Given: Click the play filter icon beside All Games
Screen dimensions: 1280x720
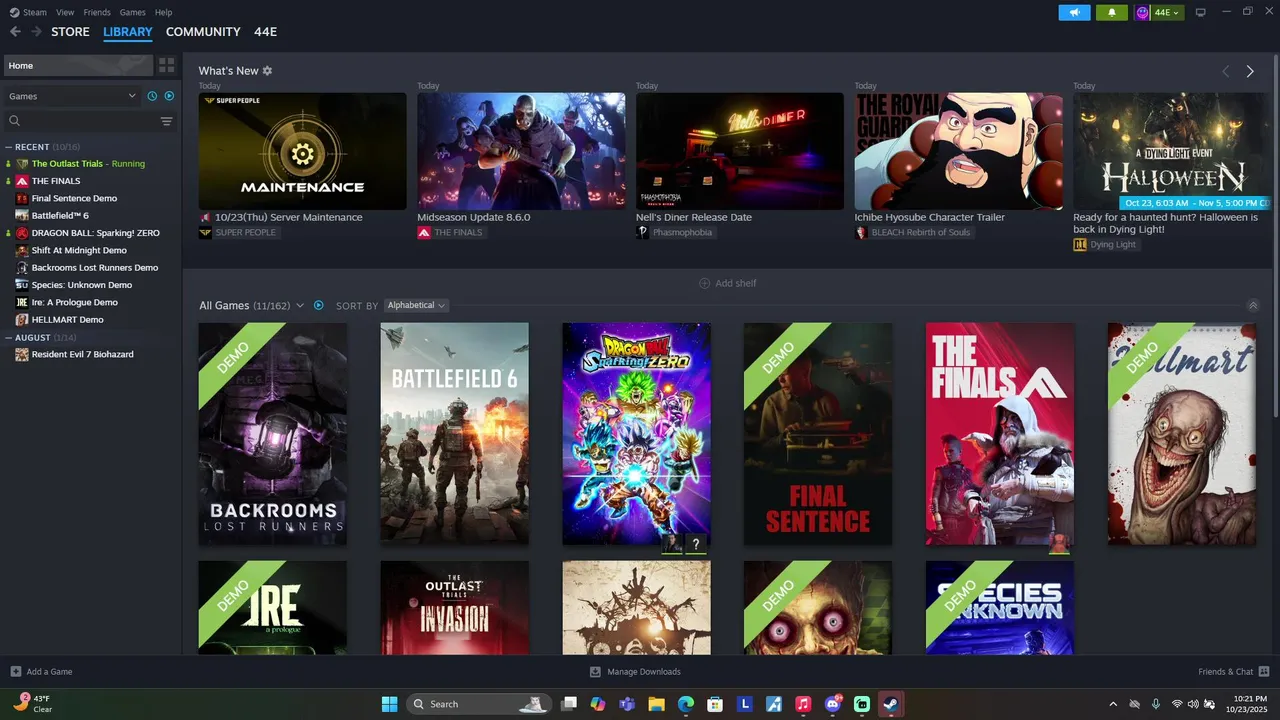Looking at the screenshot, I should click(319, 305).
